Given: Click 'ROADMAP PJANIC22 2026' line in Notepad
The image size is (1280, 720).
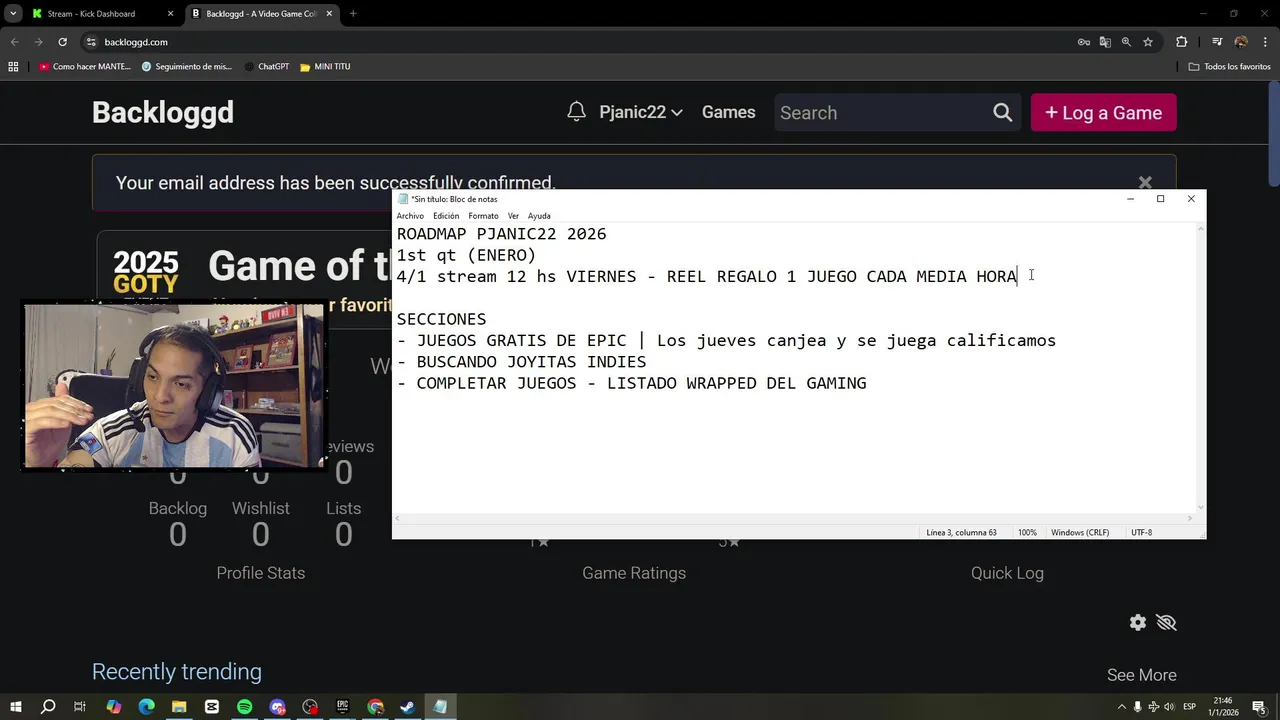Looking at the screenshot, I should click(x=501, y=234).
